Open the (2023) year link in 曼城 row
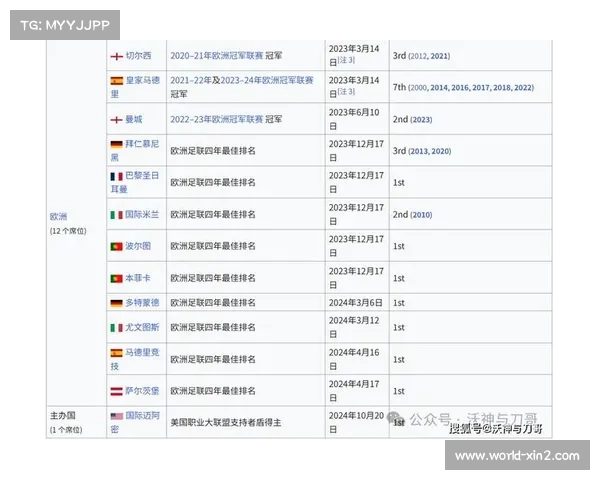This screenshot has width=600, height=480. tap(421, 120)
